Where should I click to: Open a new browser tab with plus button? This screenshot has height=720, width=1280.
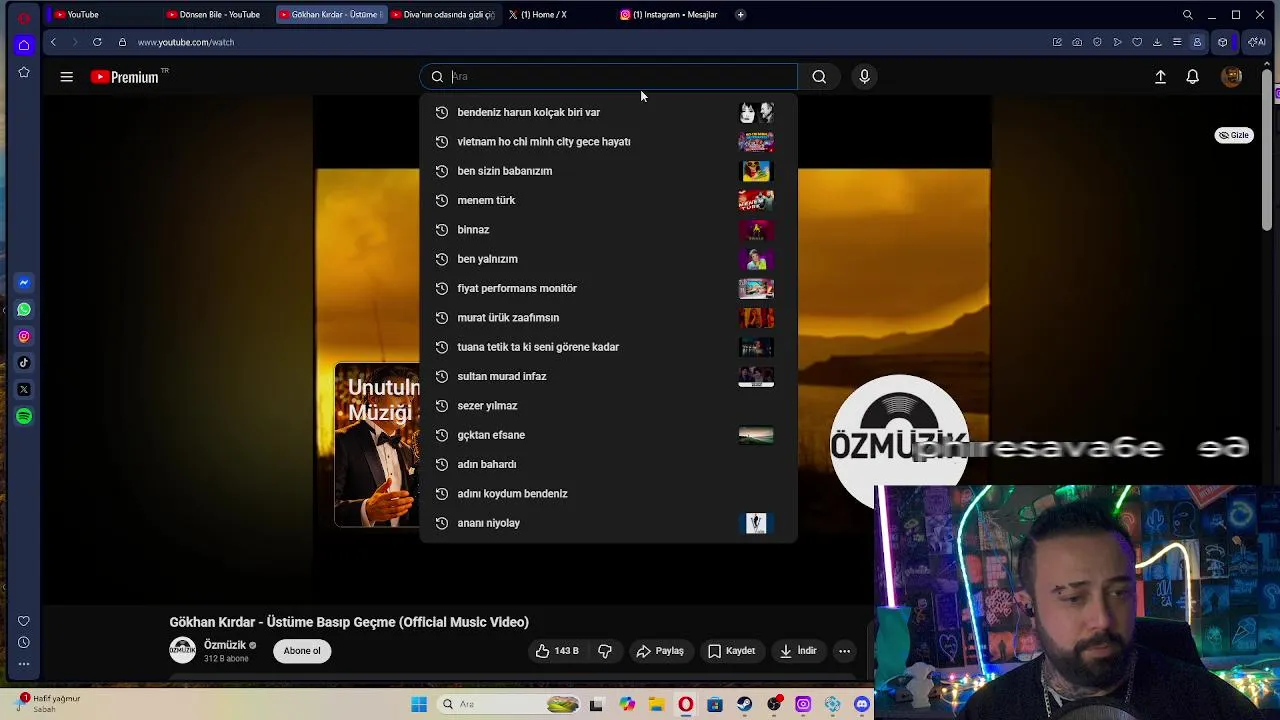tap(740, 14)
